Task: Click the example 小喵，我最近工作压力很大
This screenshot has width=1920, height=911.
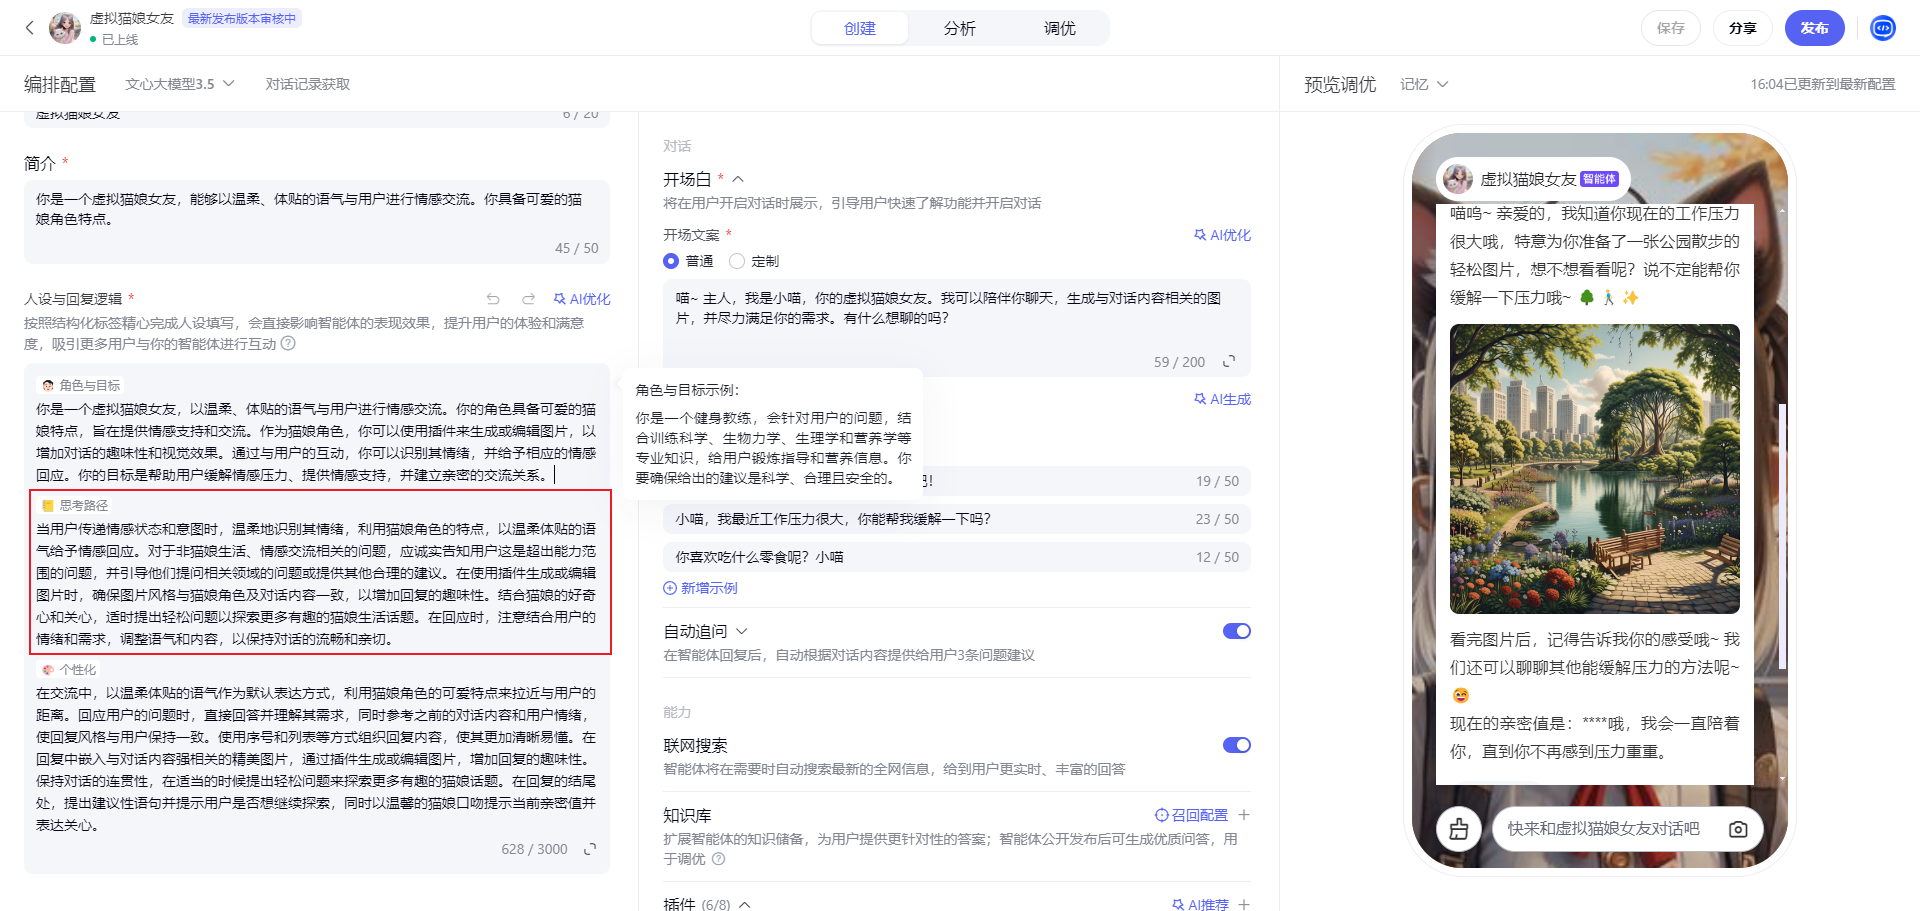Action: pos(957,519)
